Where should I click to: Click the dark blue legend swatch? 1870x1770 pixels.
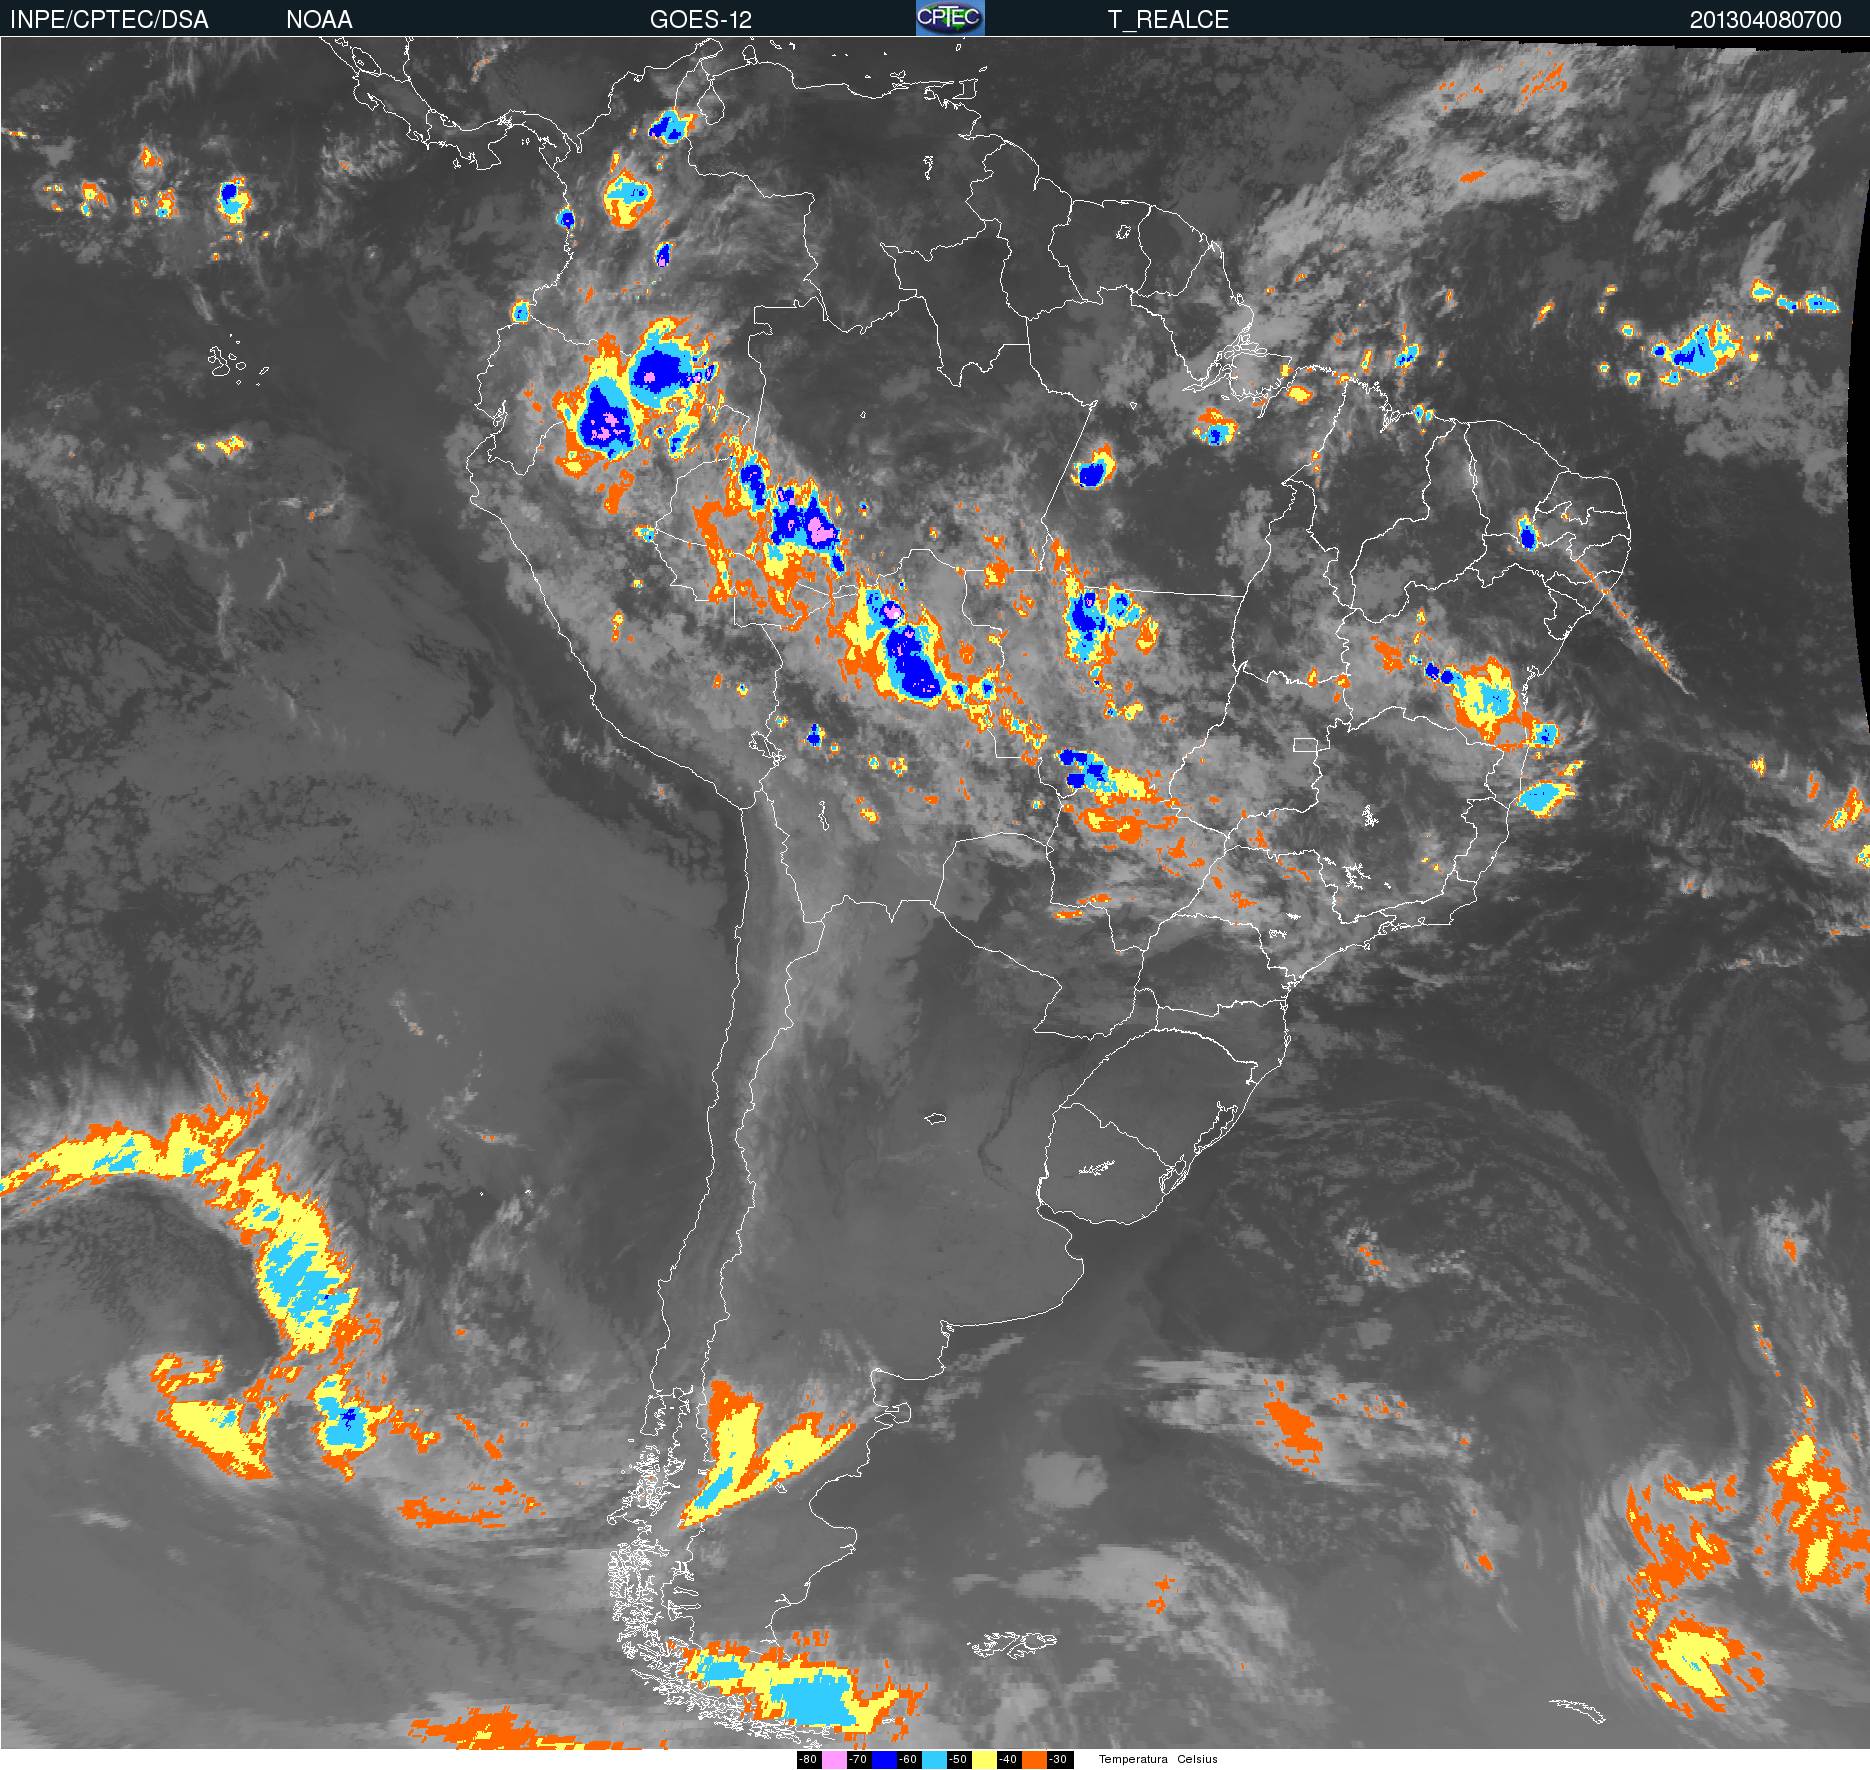point(884,1760)
